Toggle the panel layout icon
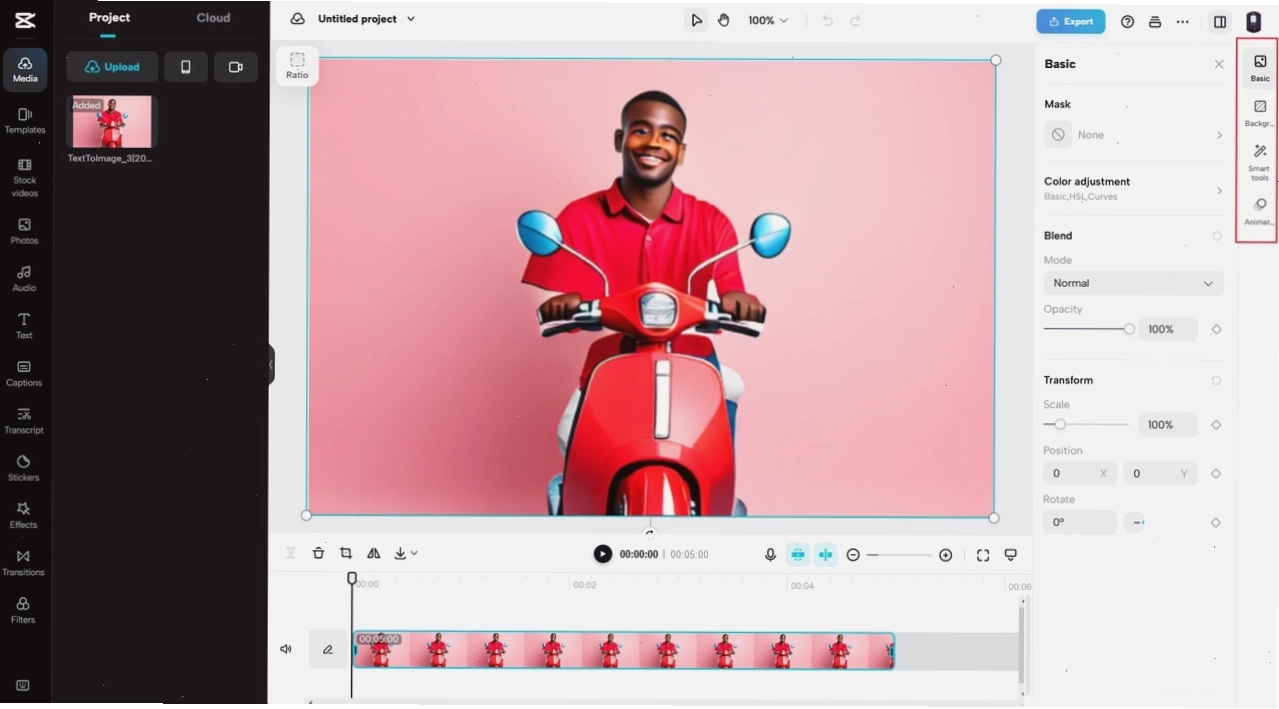Screen dimensions: 1279x709 point(1220,21)
